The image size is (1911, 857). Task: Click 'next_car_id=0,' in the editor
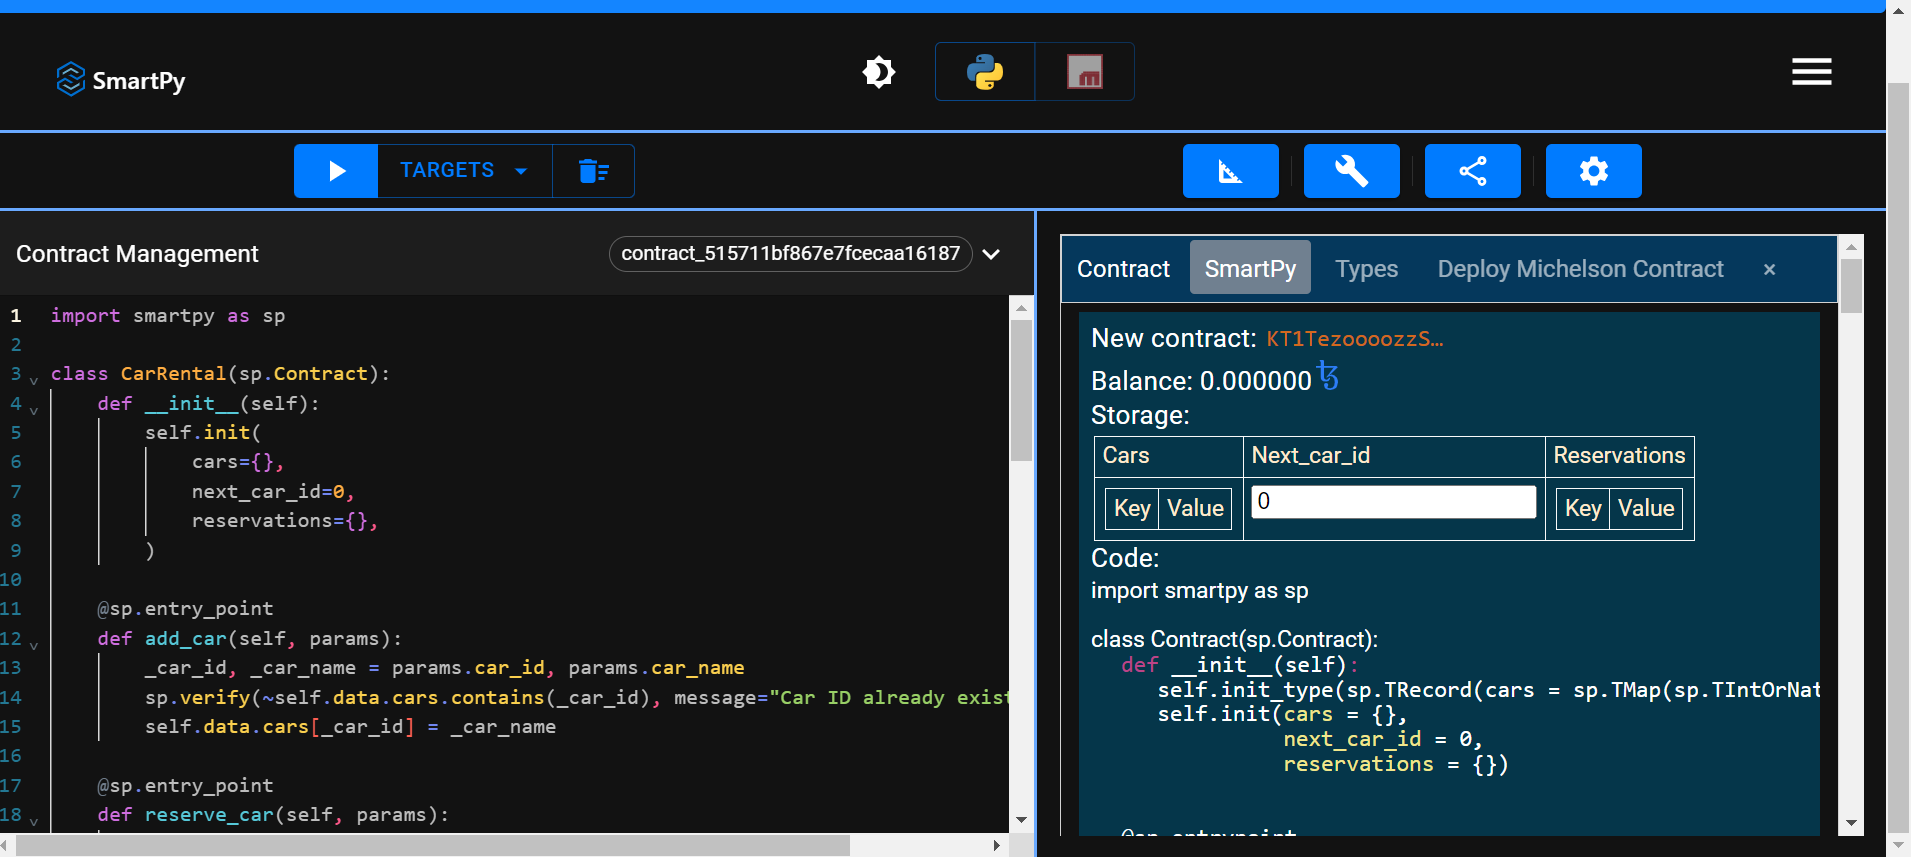273,492
